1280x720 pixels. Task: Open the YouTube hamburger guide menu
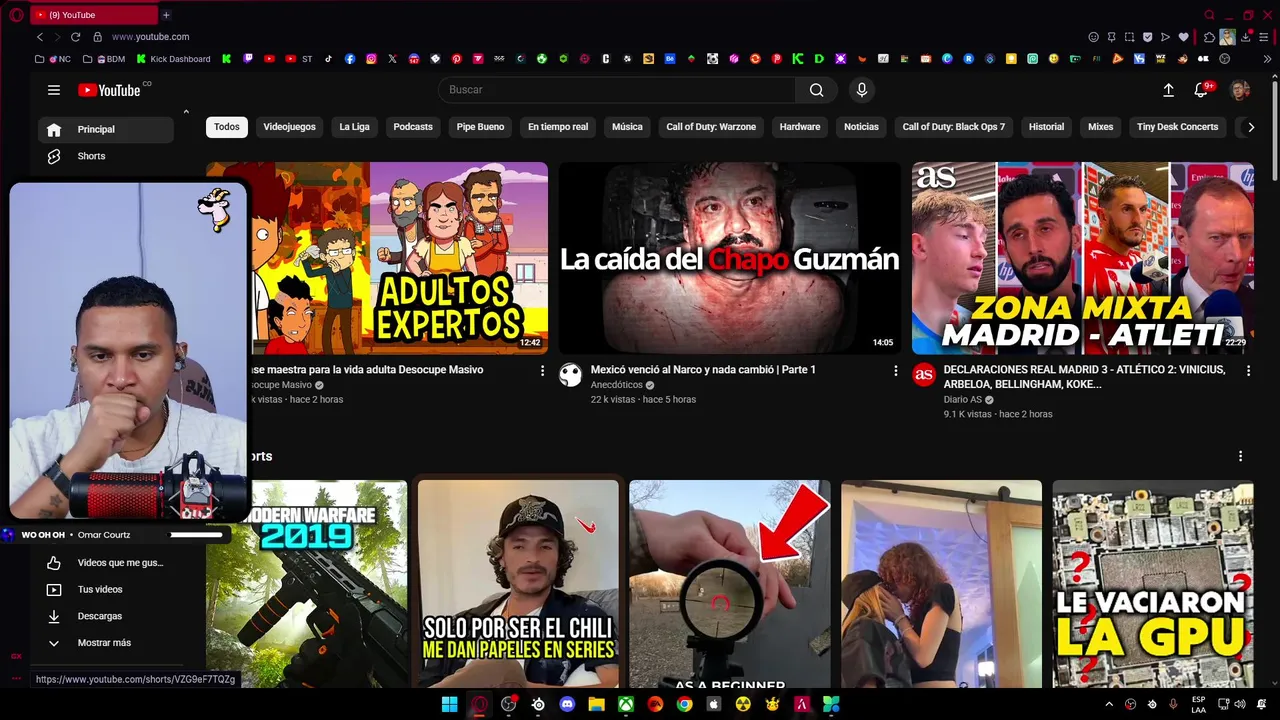[x=54, y=90]
